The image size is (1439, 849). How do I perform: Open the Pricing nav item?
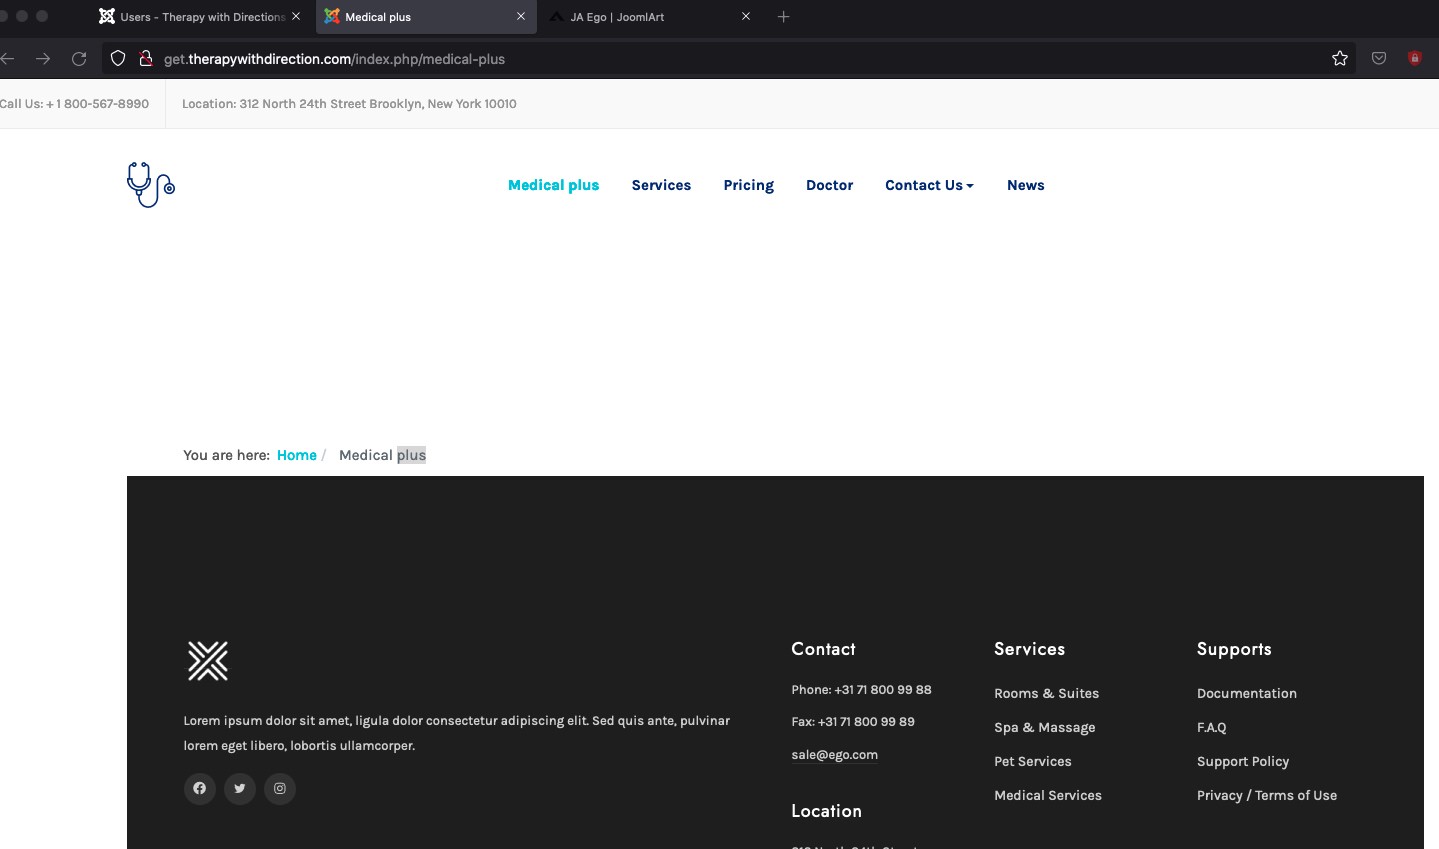[749, 185]
